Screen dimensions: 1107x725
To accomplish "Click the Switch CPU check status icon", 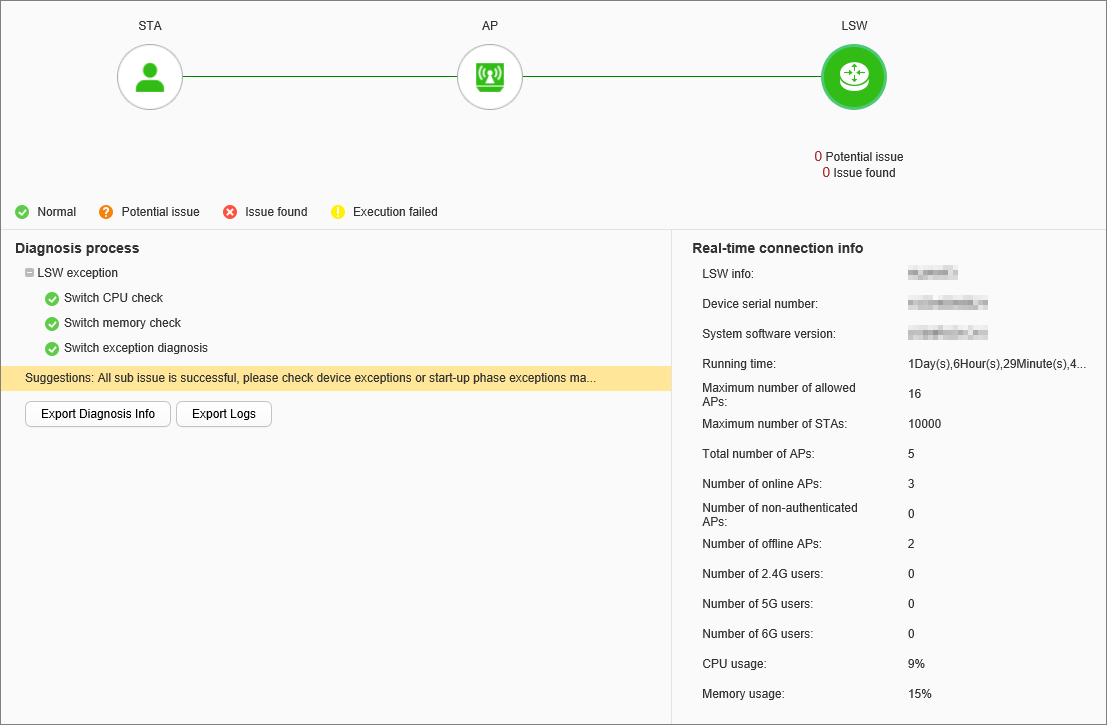I will [x=52, y=299].
